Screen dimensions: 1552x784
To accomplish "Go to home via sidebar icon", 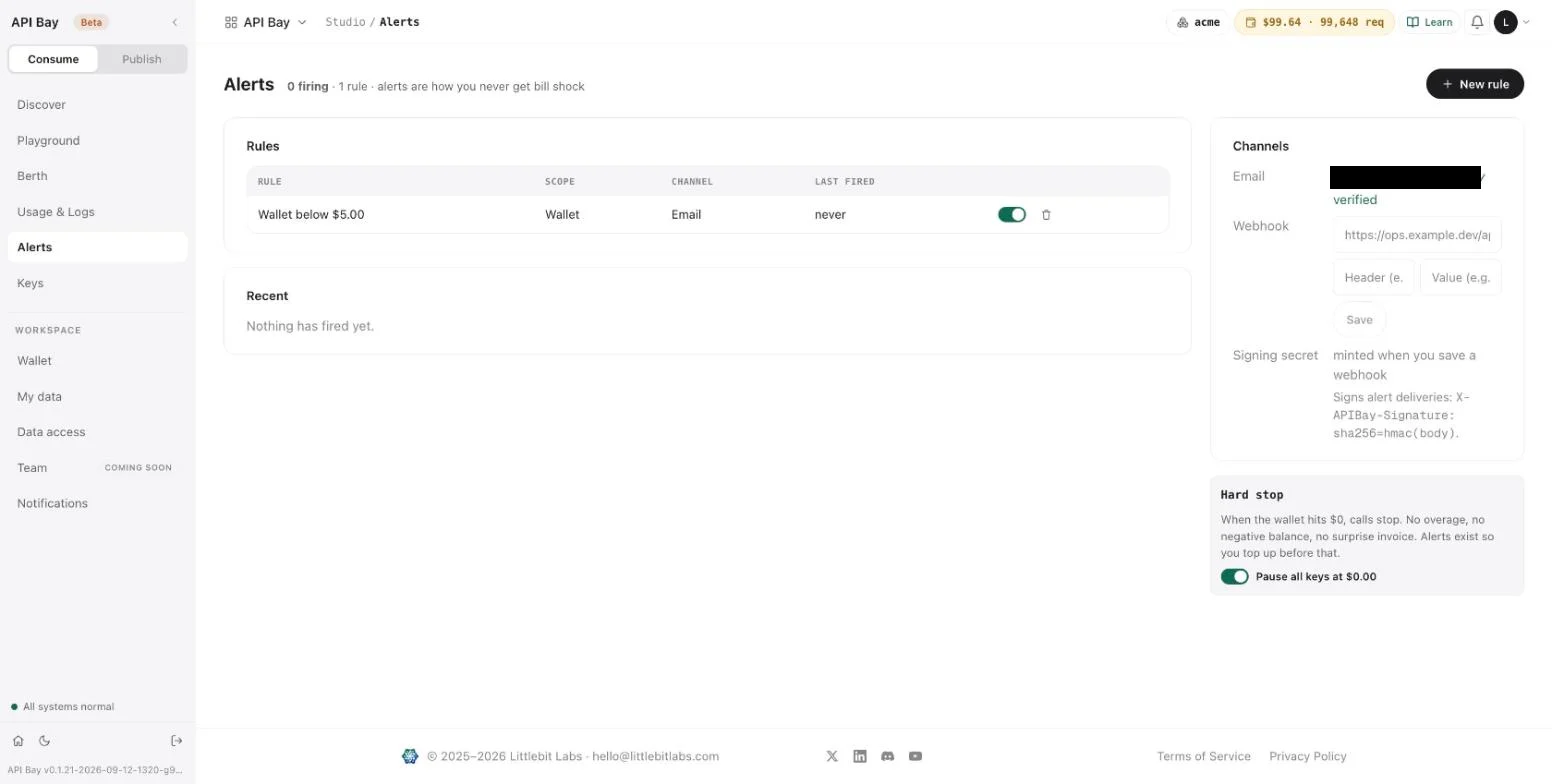I will point(18,741).
